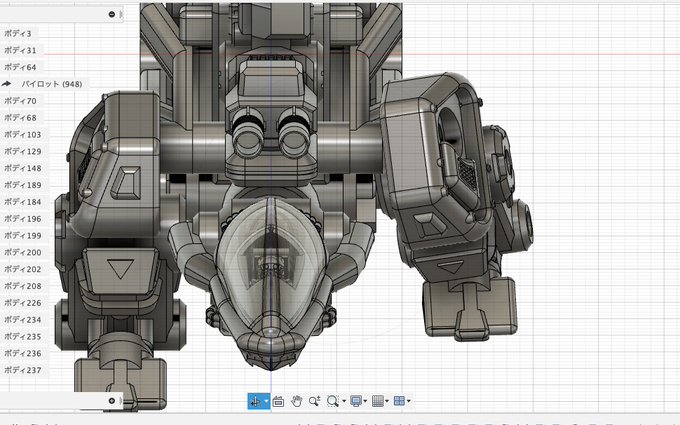Select the Zoom magnifier tool
Viewport: 680px width, 425px height.
314,401
